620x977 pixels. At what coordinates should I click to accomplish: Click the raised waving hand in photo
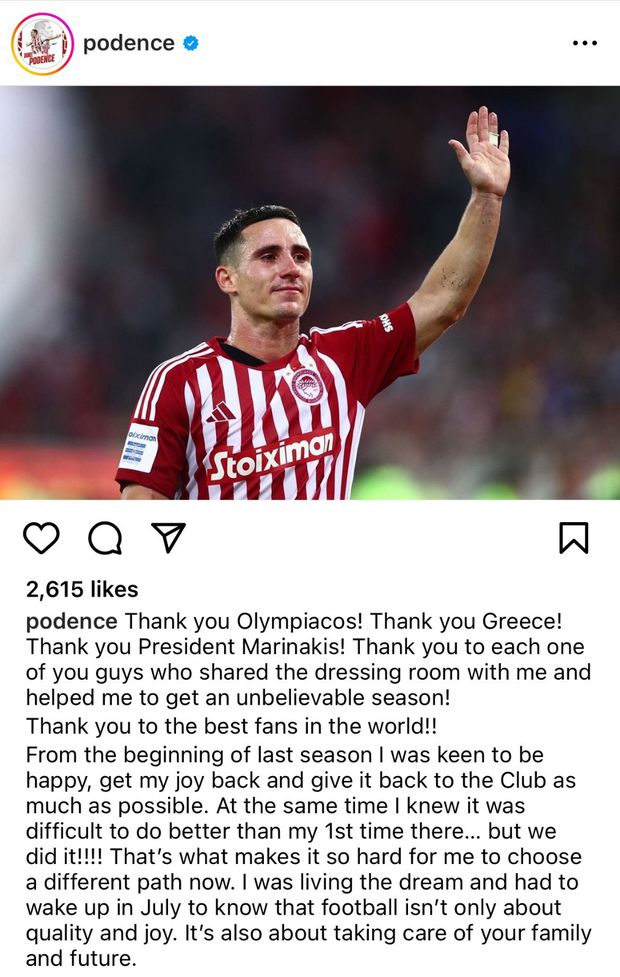[481, 150]
